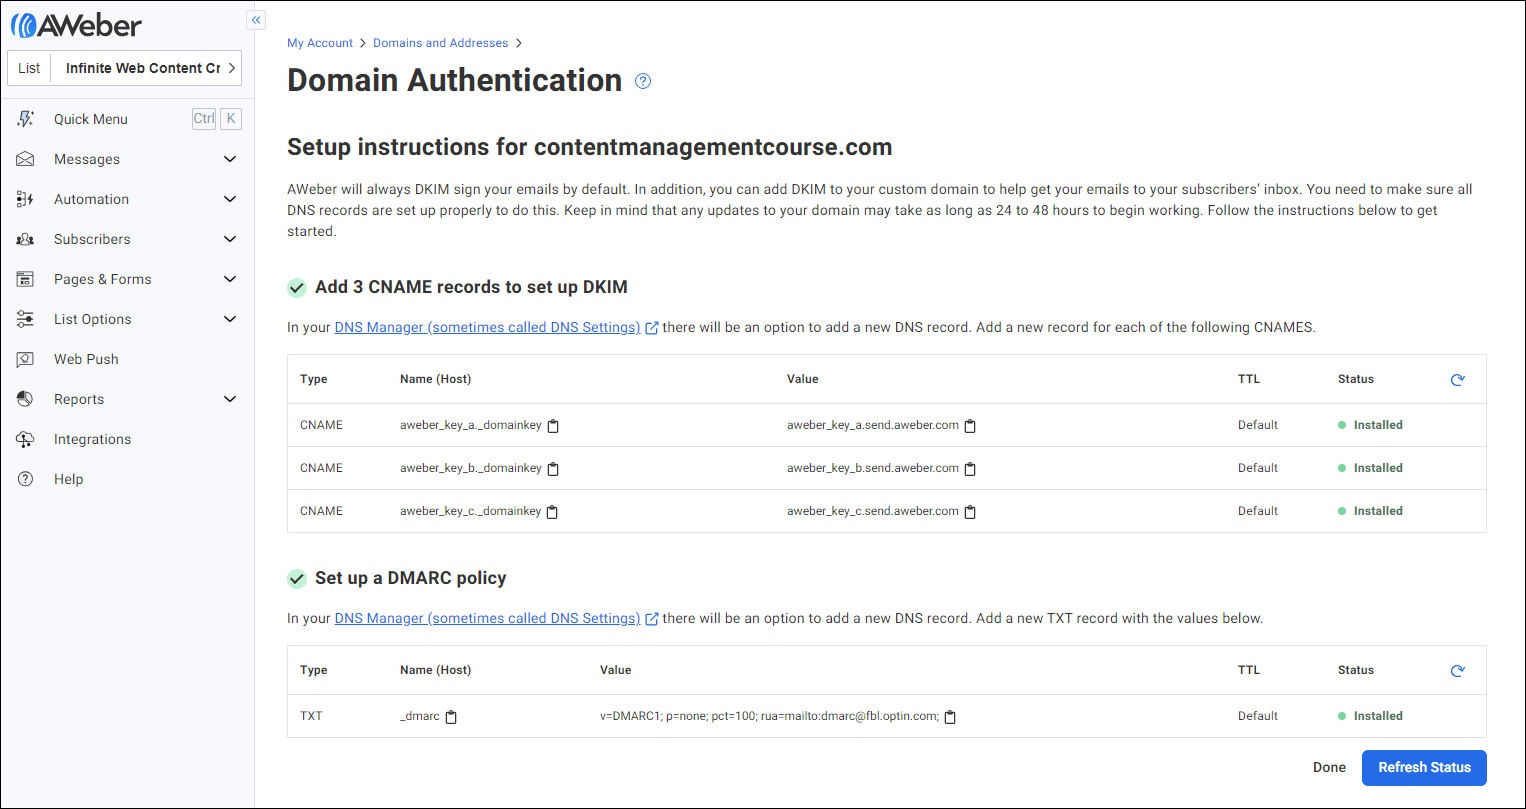This screenshot has width=1526, height=809.
Task: Select the v=DMARC1 record value text
Action: pos(769,716)
